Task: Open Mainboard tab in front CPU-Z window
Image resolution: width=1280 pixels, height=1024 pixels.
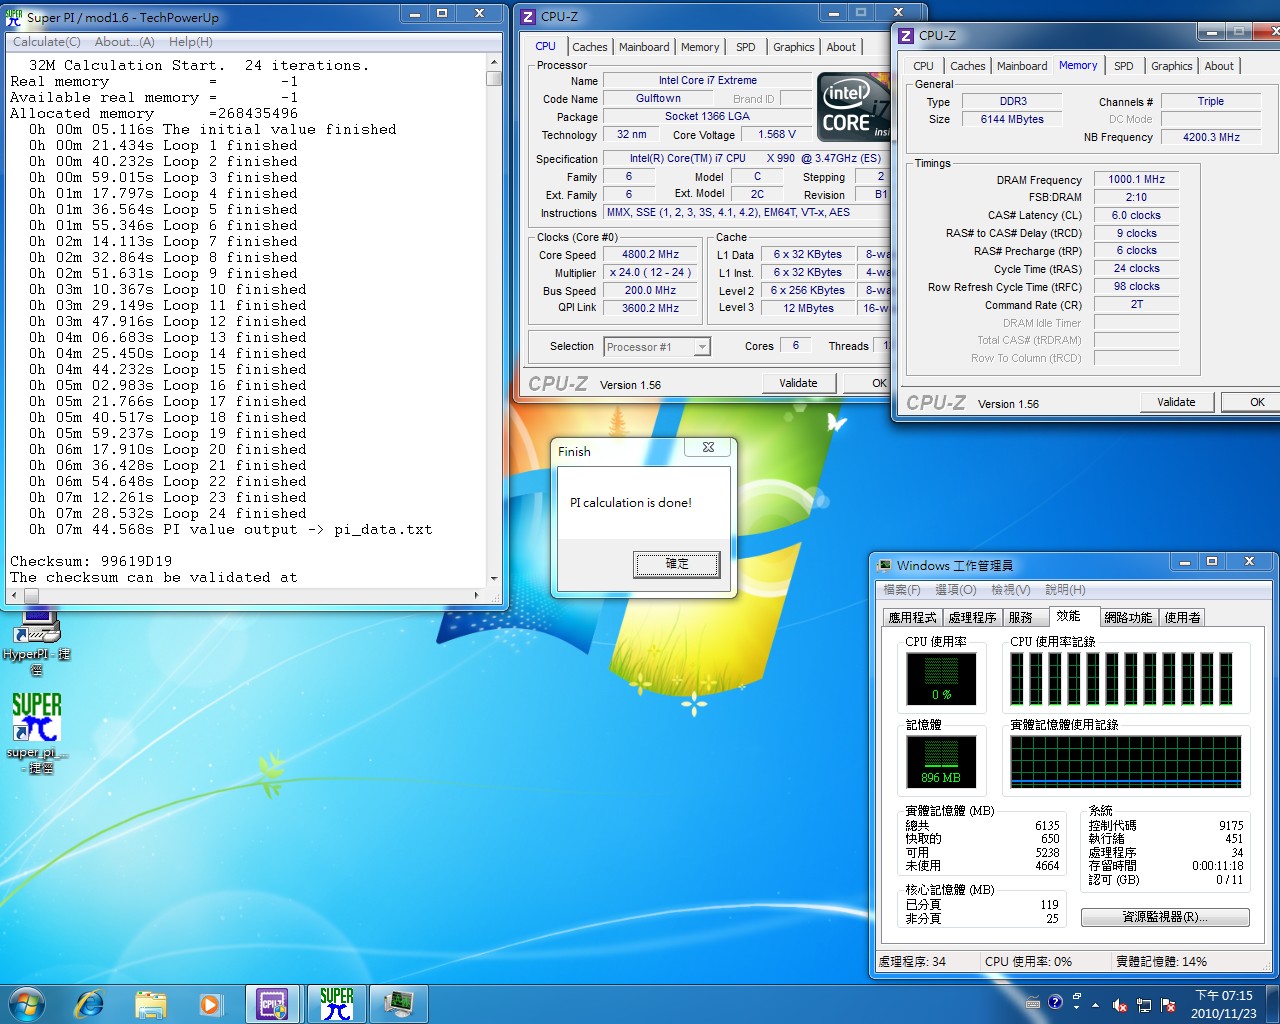Action: (1022, 66)
